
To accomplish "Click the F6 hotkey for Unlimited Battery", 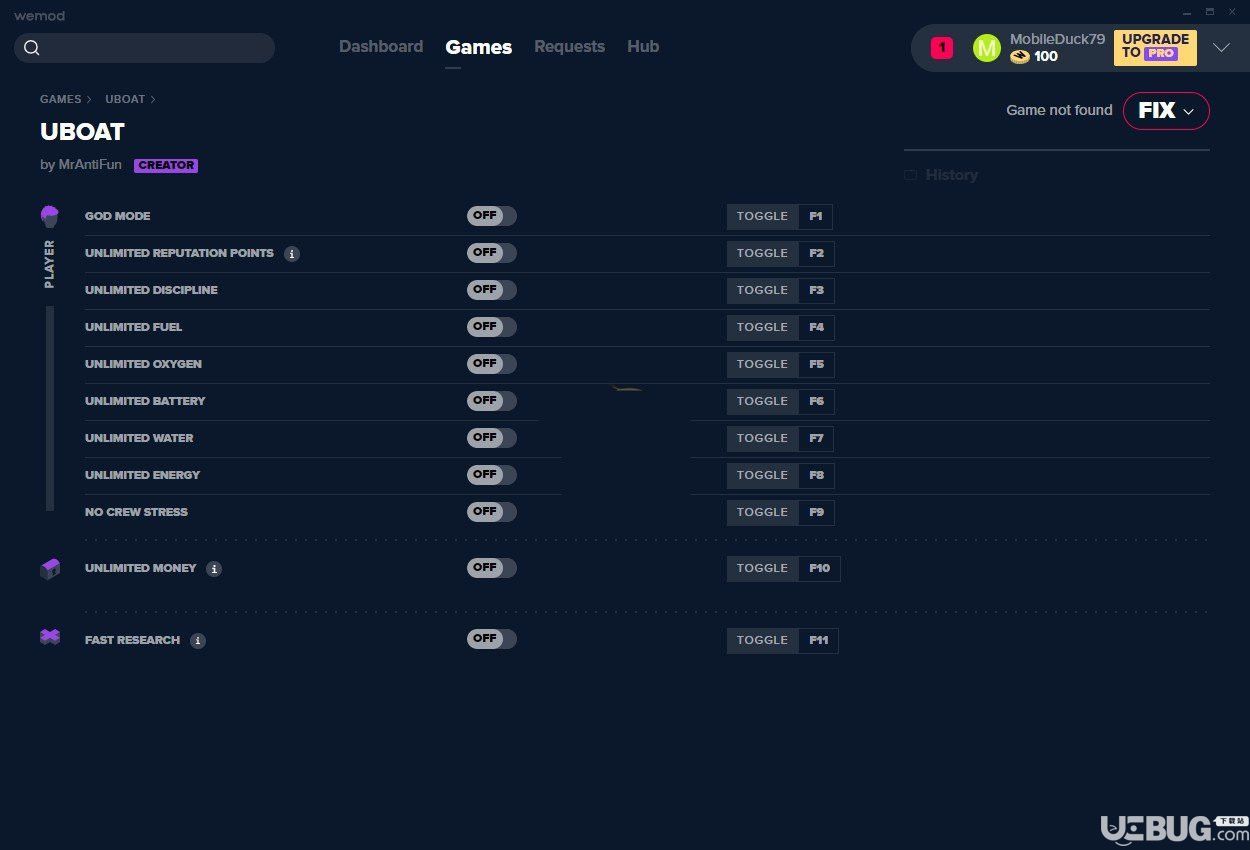I will 817,402.
